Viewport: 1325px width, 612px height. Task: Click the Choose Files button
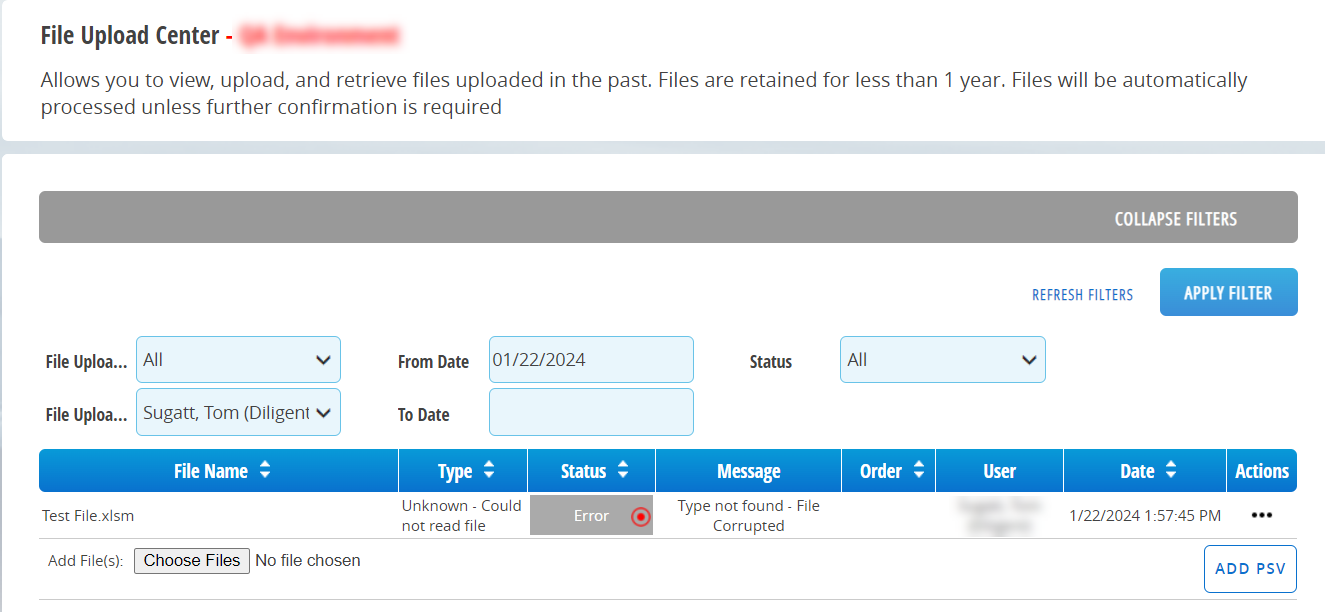(x=192, y=561)
